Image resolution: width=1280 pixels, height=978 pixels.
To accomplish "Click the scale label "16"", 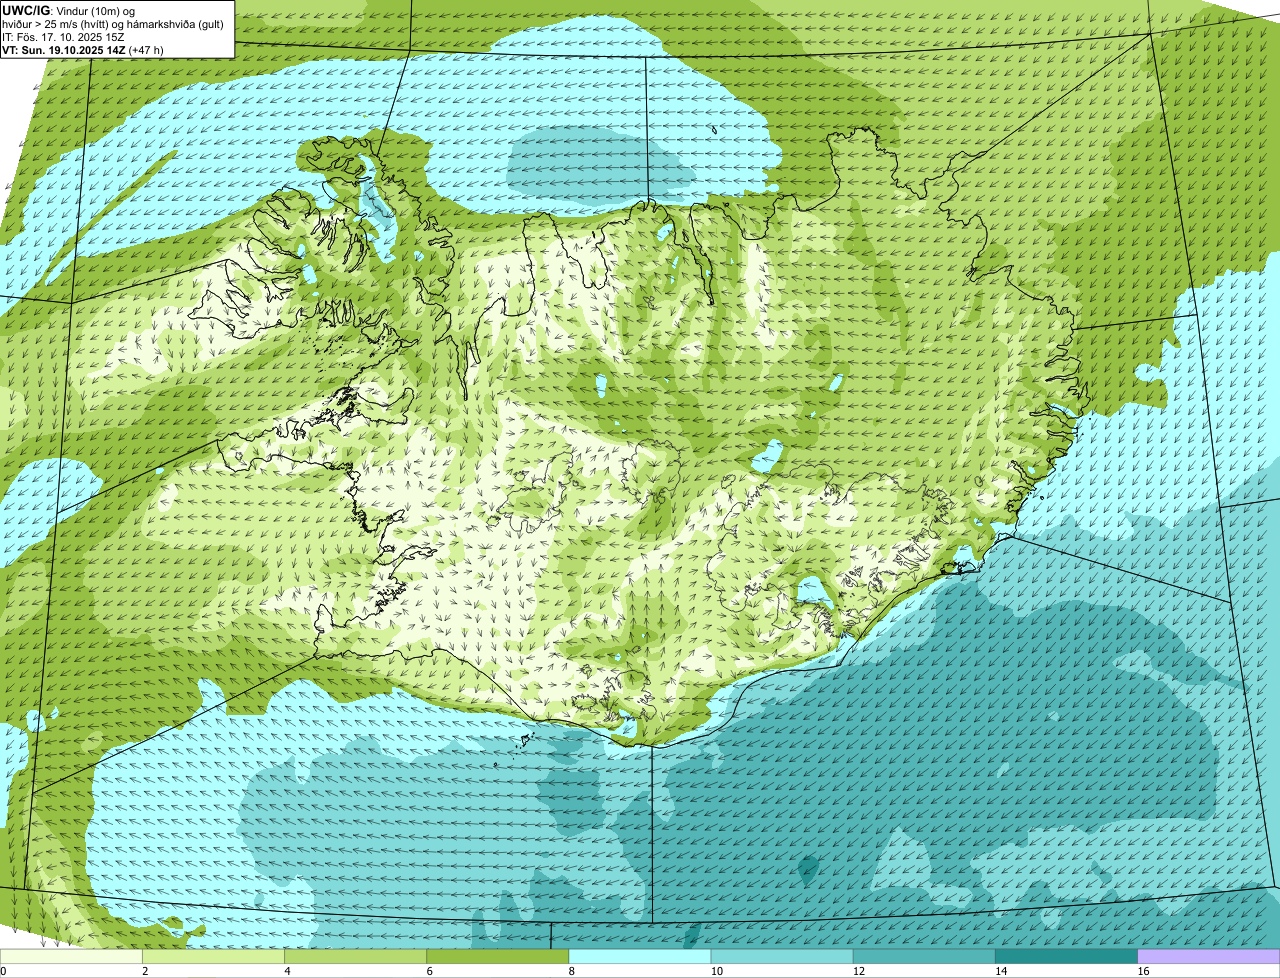I will [x=1142, y=971].
